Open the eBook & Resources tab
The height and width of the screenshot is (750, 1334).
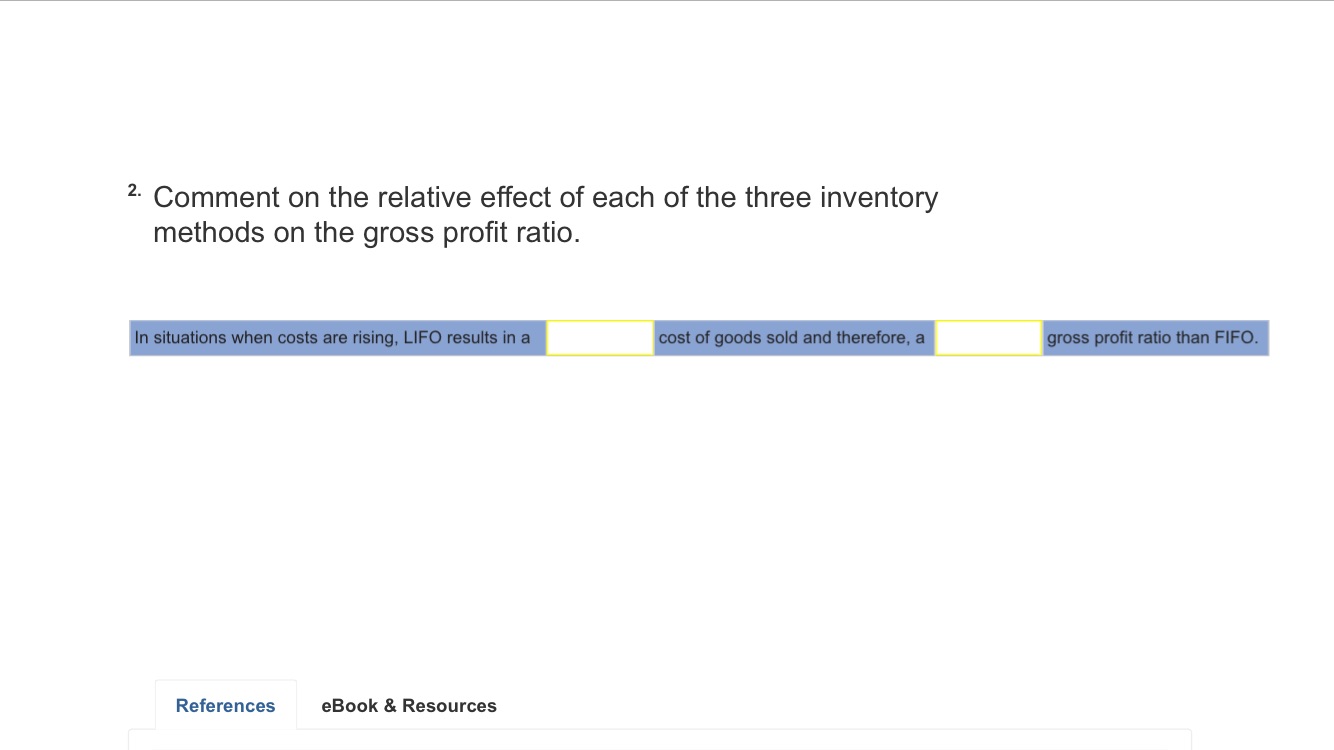click(x=408, y=705)
